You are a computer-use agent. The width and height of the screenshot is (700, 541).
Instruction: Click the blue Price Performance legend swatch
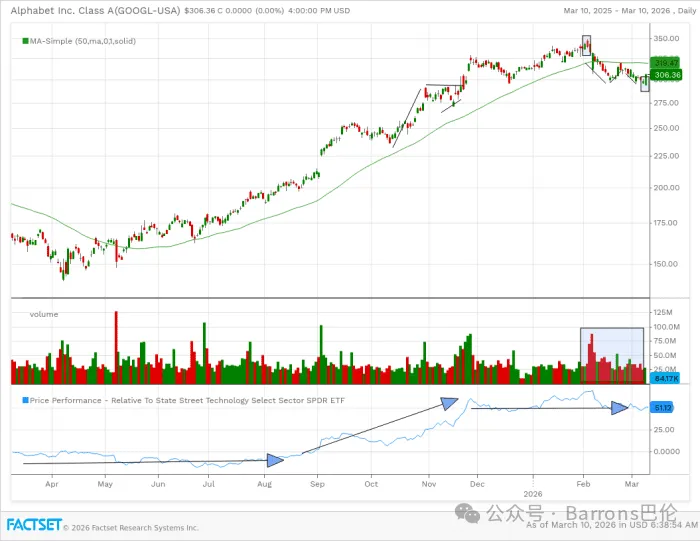(x=25, y=400)
